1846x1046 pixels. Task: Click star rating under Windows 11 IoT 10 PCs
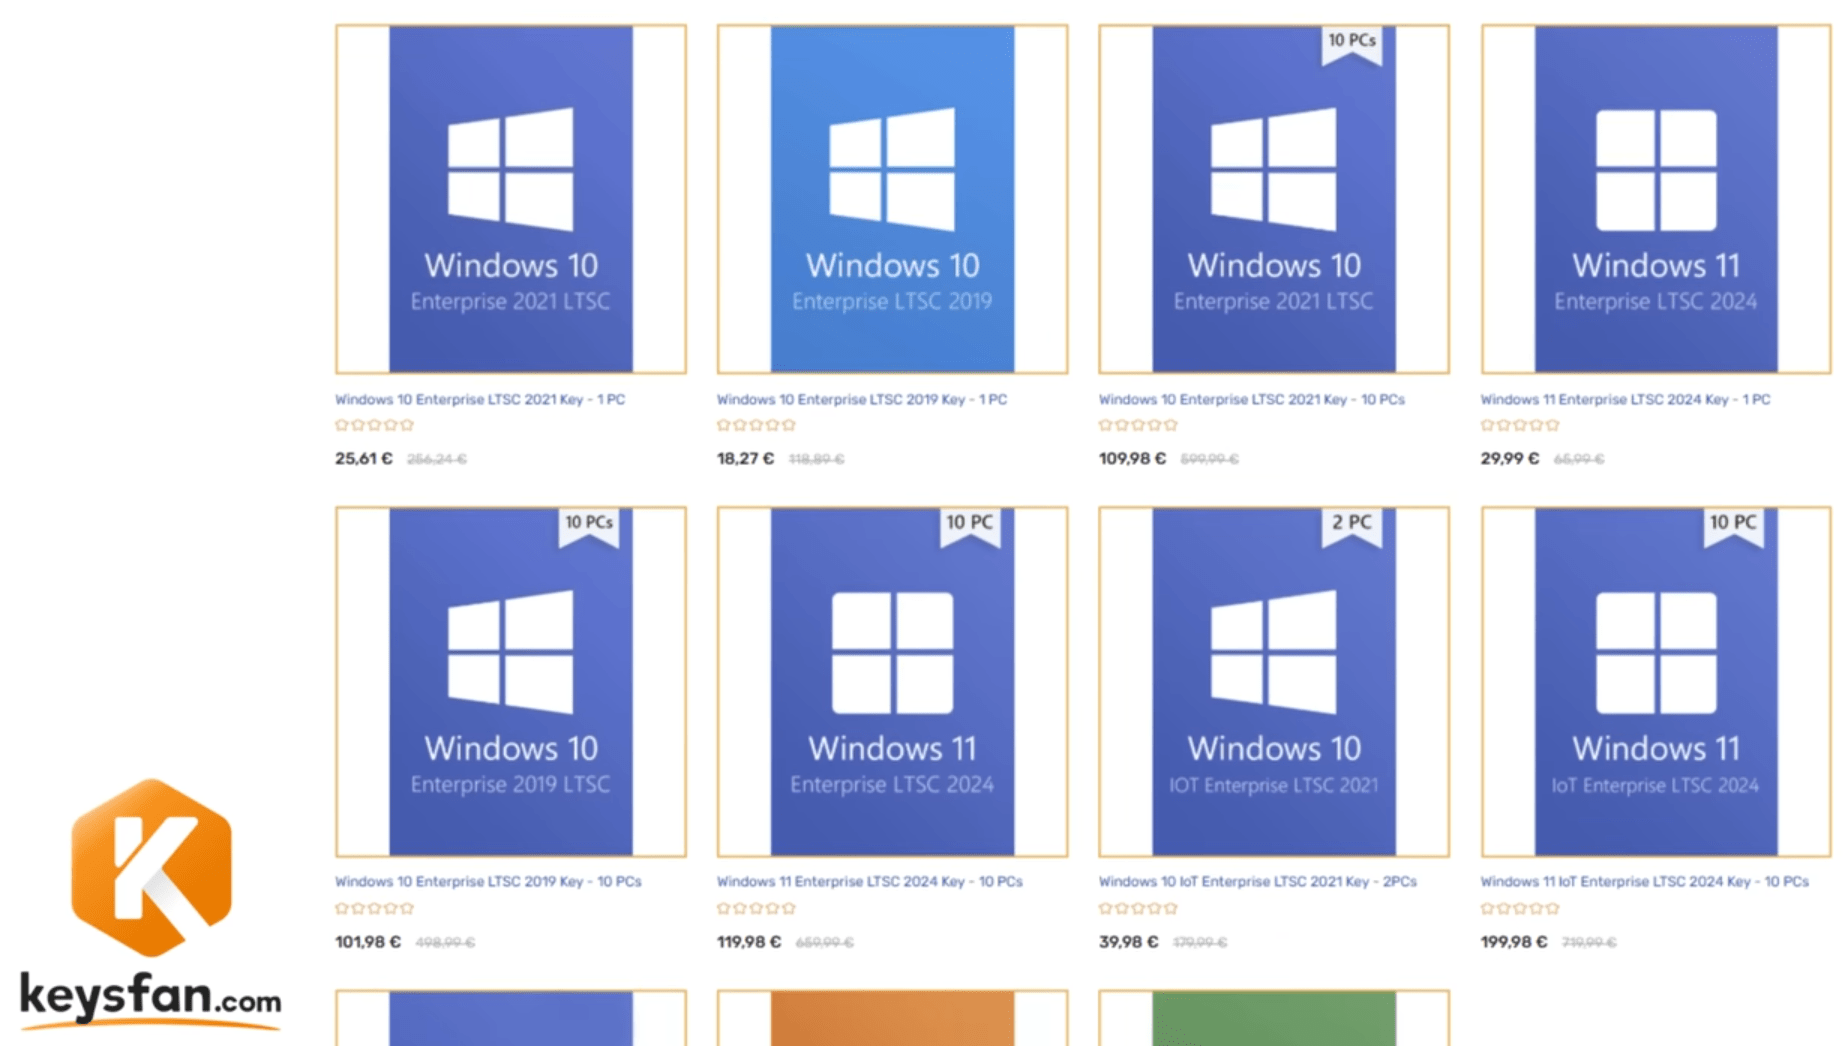(1519, 908)
